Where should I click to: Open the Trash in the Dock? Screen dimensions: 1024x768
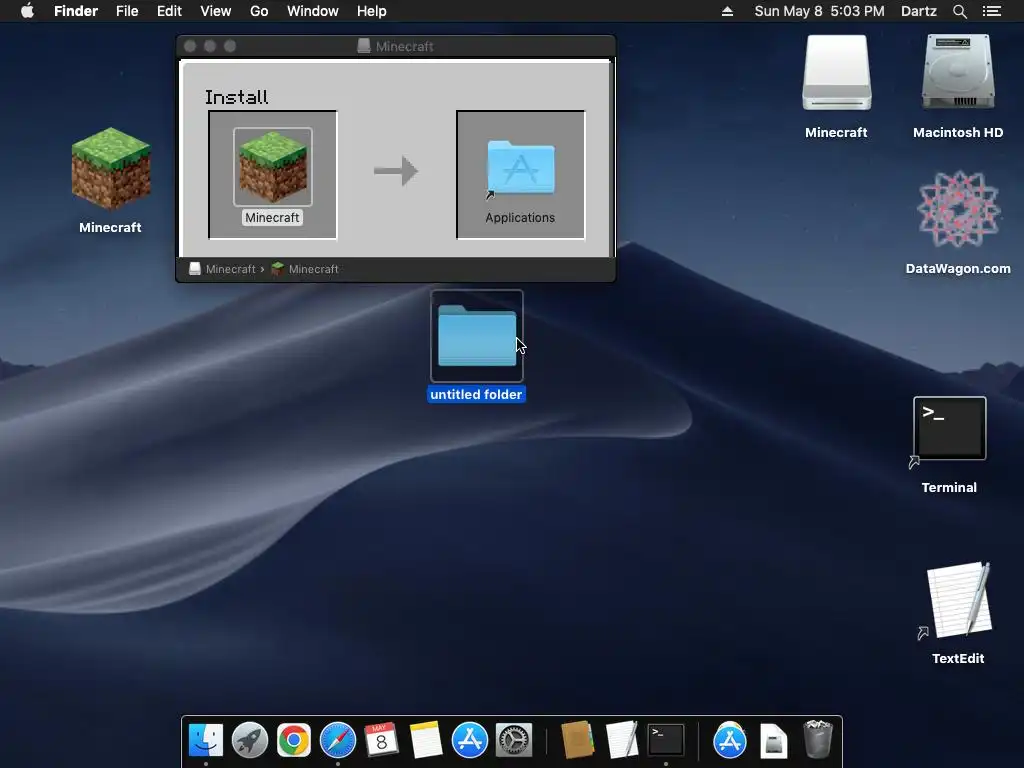[x=818, y=739]
